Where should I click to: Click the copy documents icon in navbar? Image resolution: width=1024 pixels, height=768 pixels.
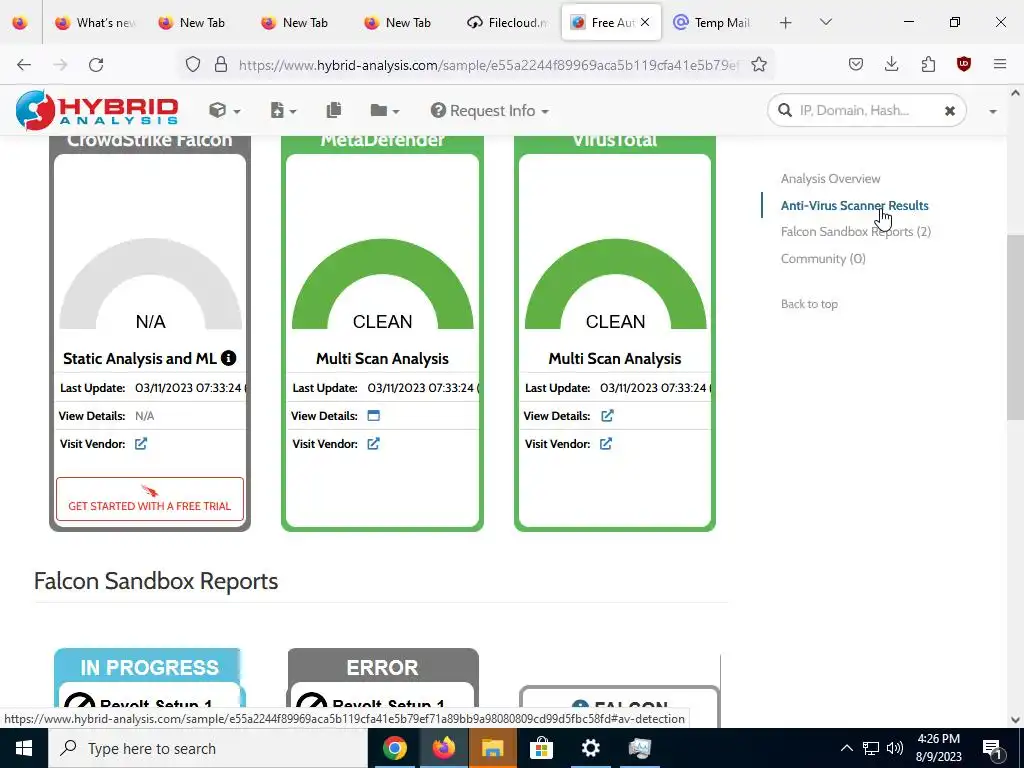coord(334,110)
